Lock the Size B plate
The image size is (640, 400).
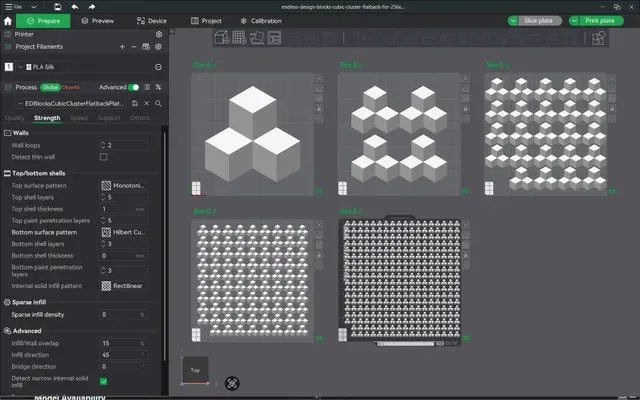coord(465,109)
